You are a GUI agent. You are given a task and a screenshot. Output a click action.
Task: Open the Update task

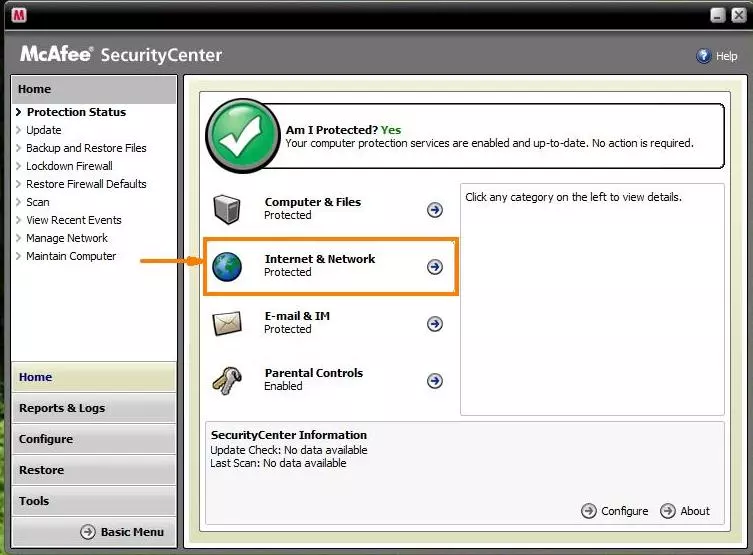tap(44, 130)
